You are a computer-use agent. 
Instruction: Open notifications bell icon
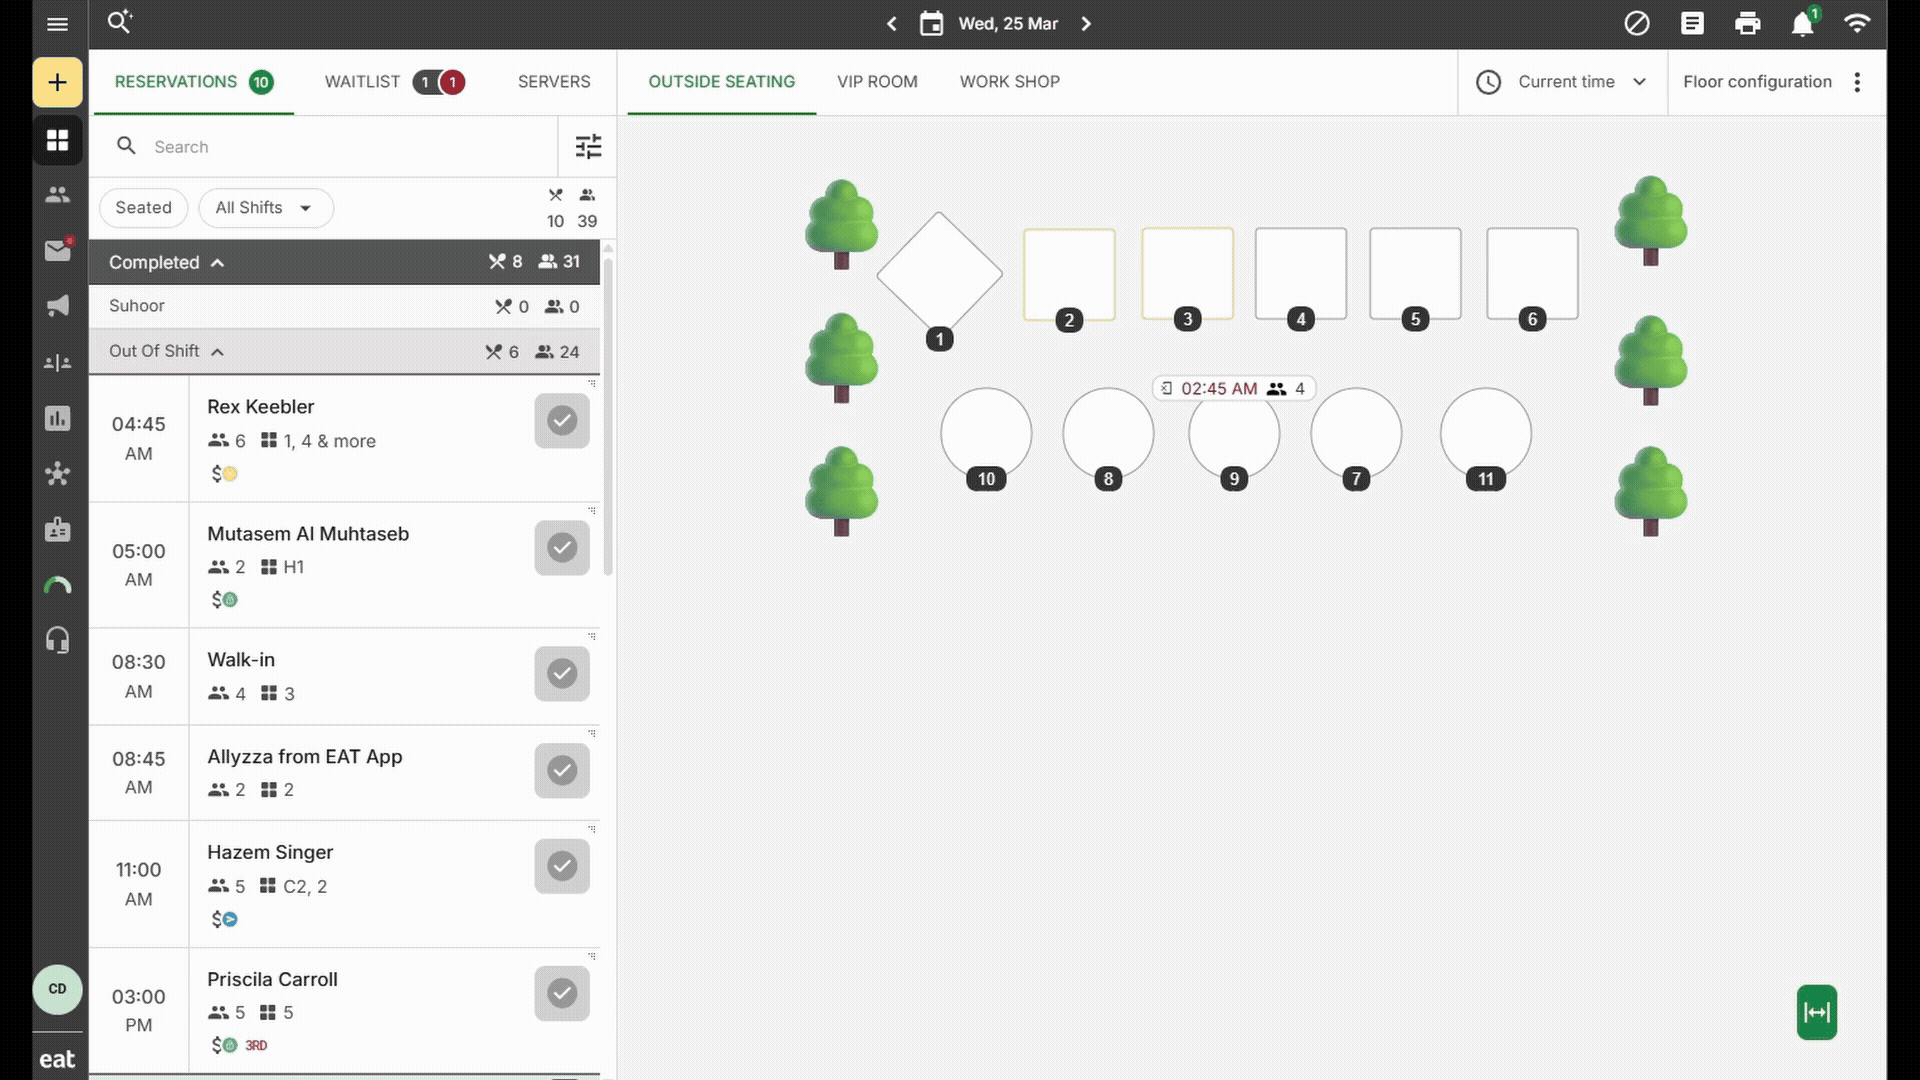pyautogui.click(x=1802, y=24)
